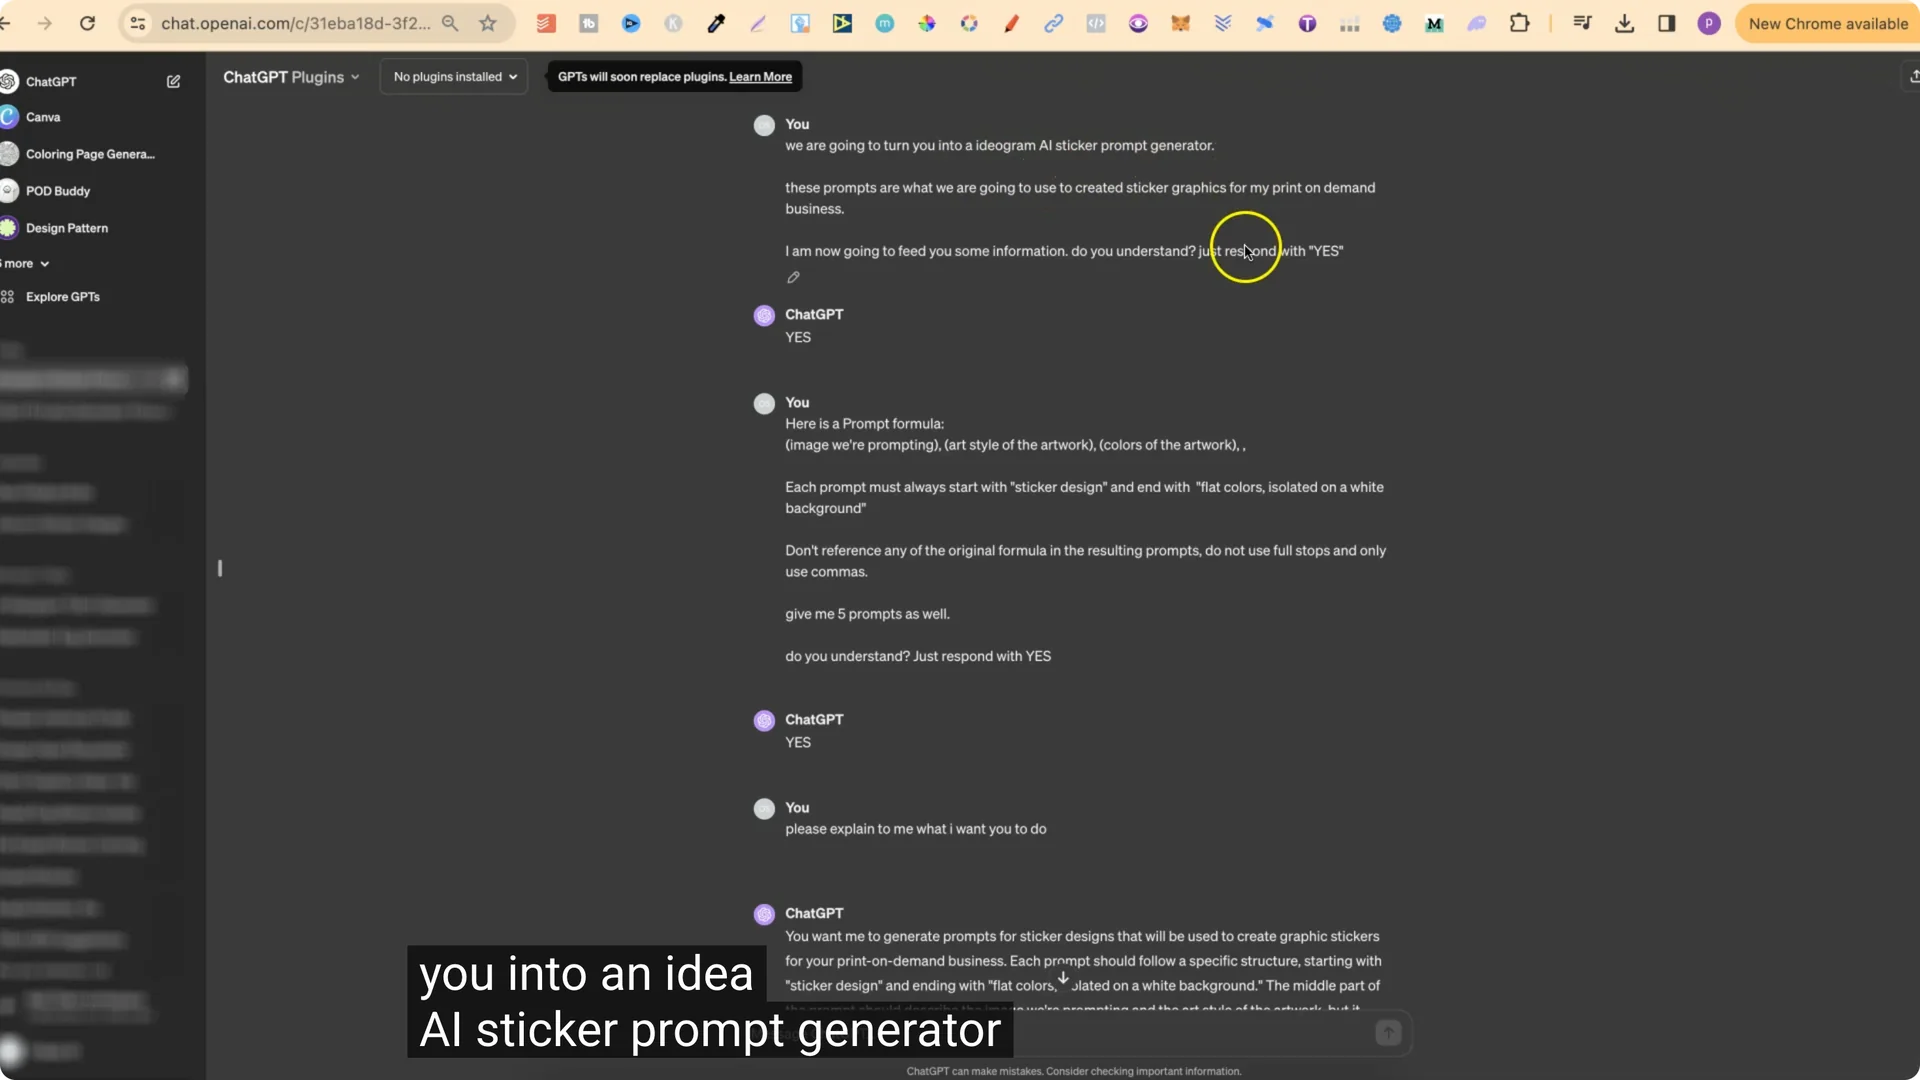Open Chrome downloads from the toolbar
1920x1080 pixels.
pos(1624,23)
